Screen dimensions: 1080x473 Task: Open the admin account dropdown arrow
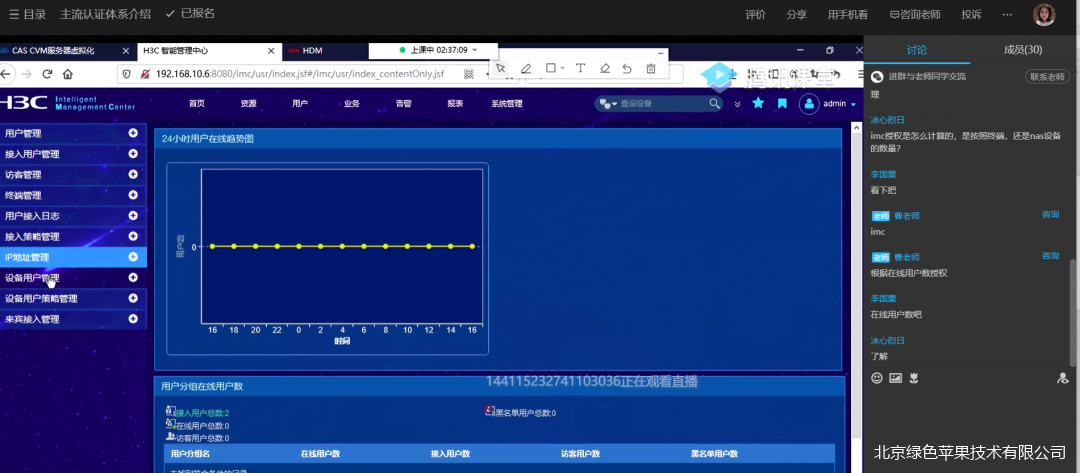point(853,104)
